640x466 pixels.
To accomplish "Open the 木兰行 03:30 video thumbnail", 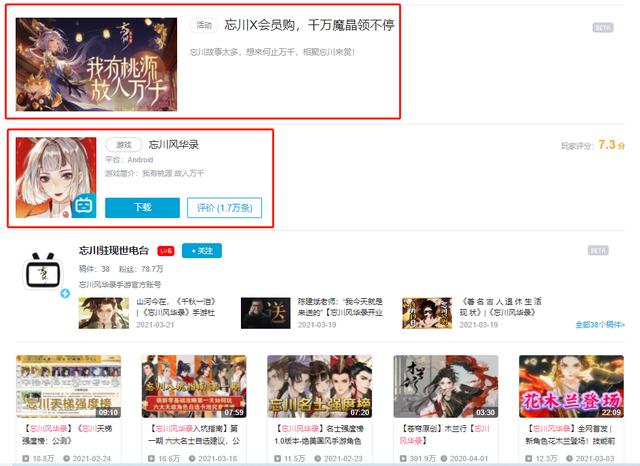I will point(445,386).
